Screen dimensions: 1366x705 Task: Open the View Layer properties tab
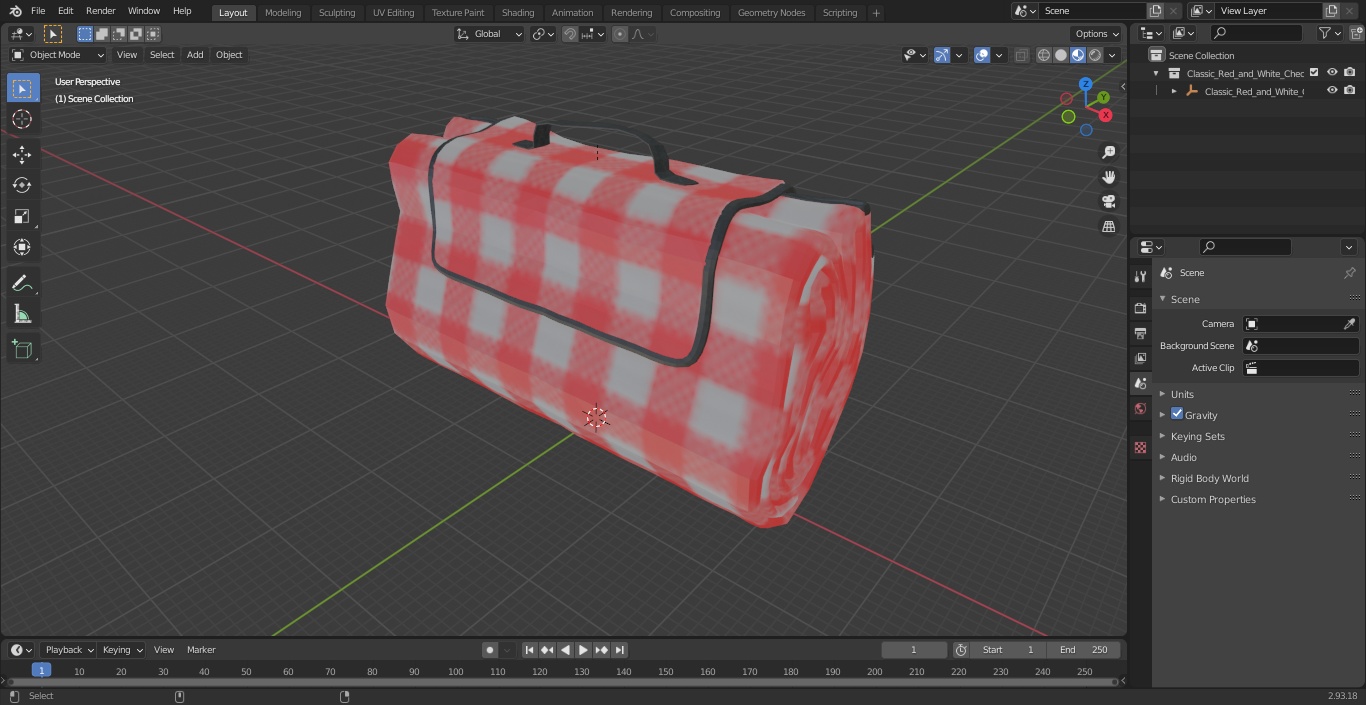pos(1140,358)
